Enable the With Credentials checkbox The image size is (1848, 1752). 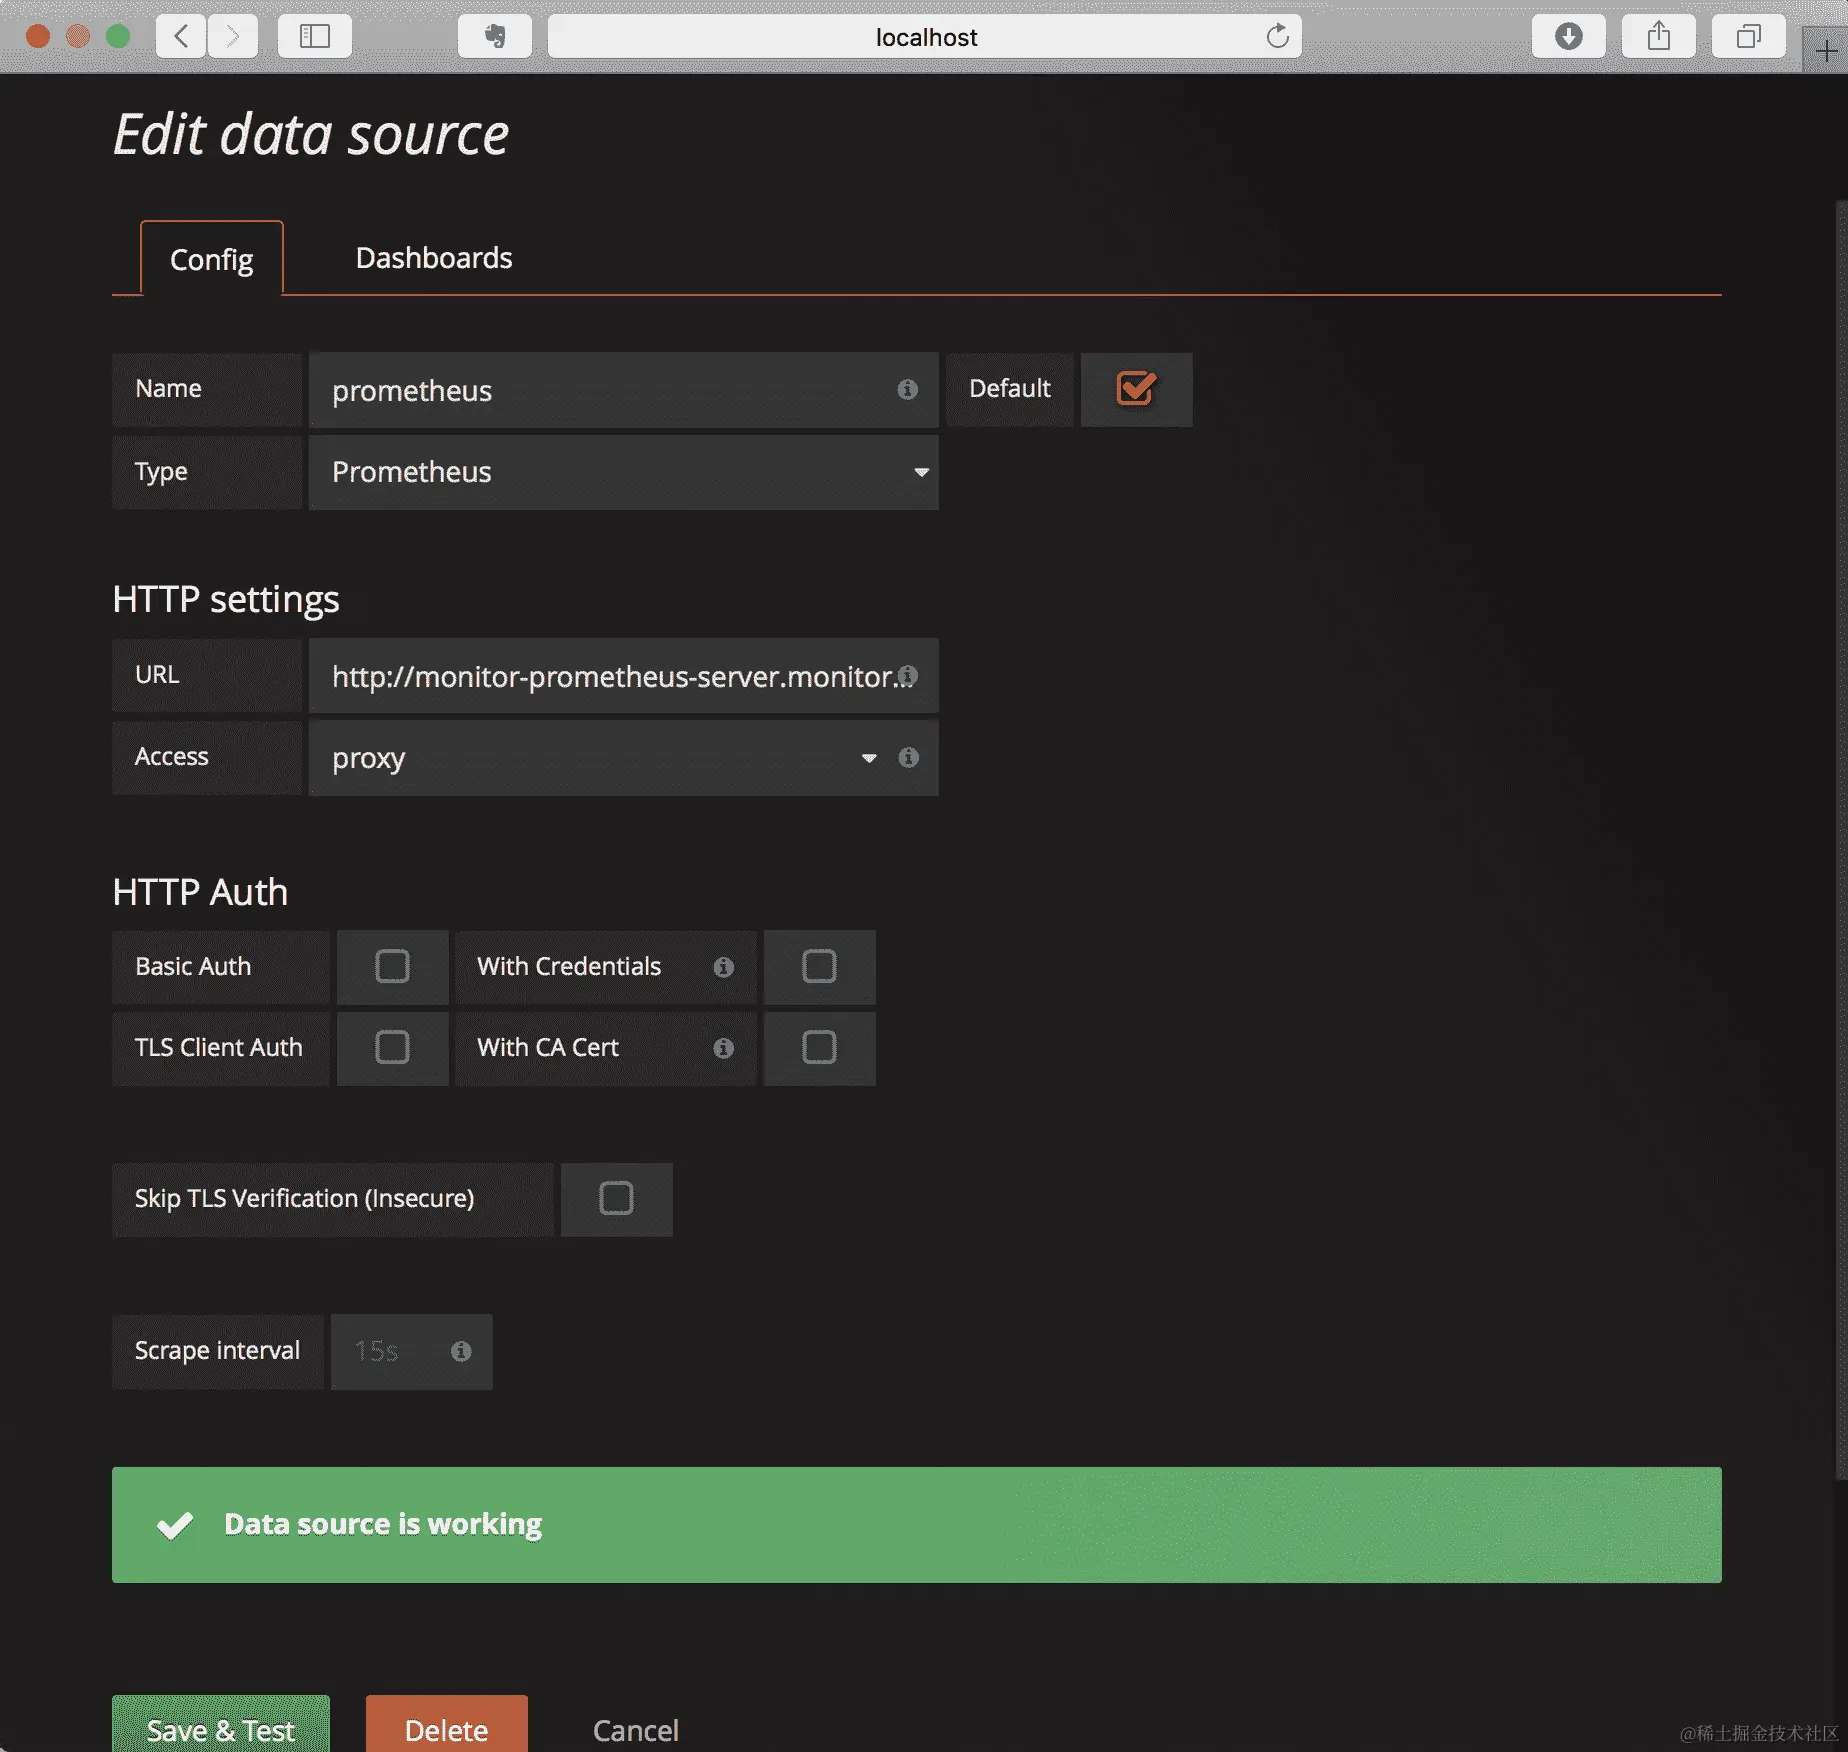(819, 966)
